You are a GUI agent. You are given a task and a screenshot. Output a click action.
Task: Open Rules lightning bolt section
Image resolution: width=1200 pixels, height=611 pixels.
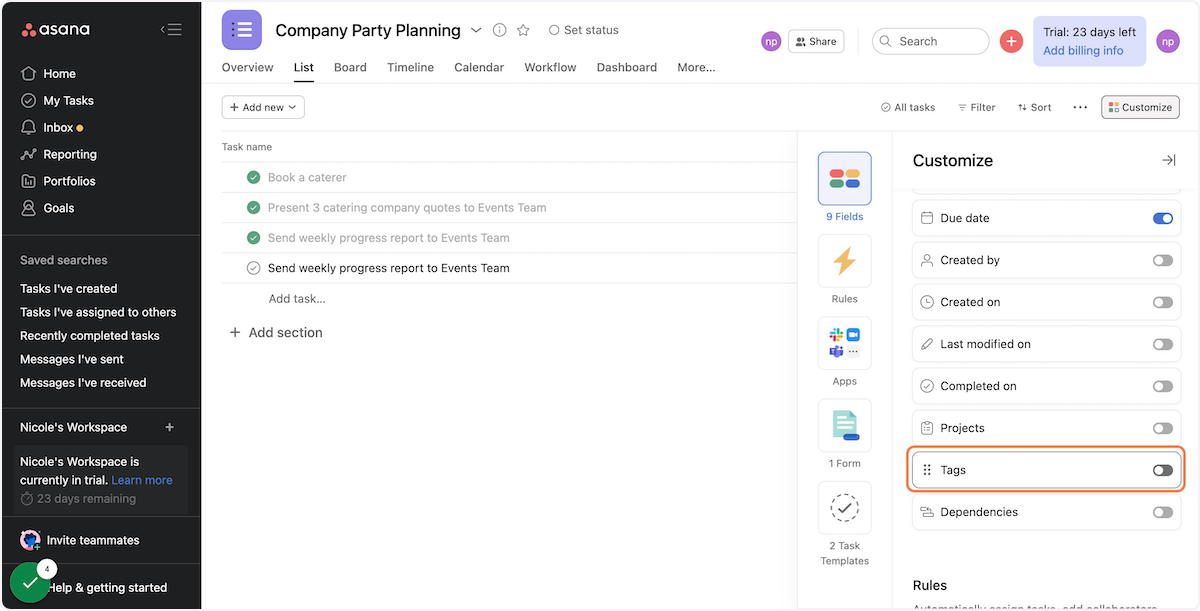(x=844, y=270)
